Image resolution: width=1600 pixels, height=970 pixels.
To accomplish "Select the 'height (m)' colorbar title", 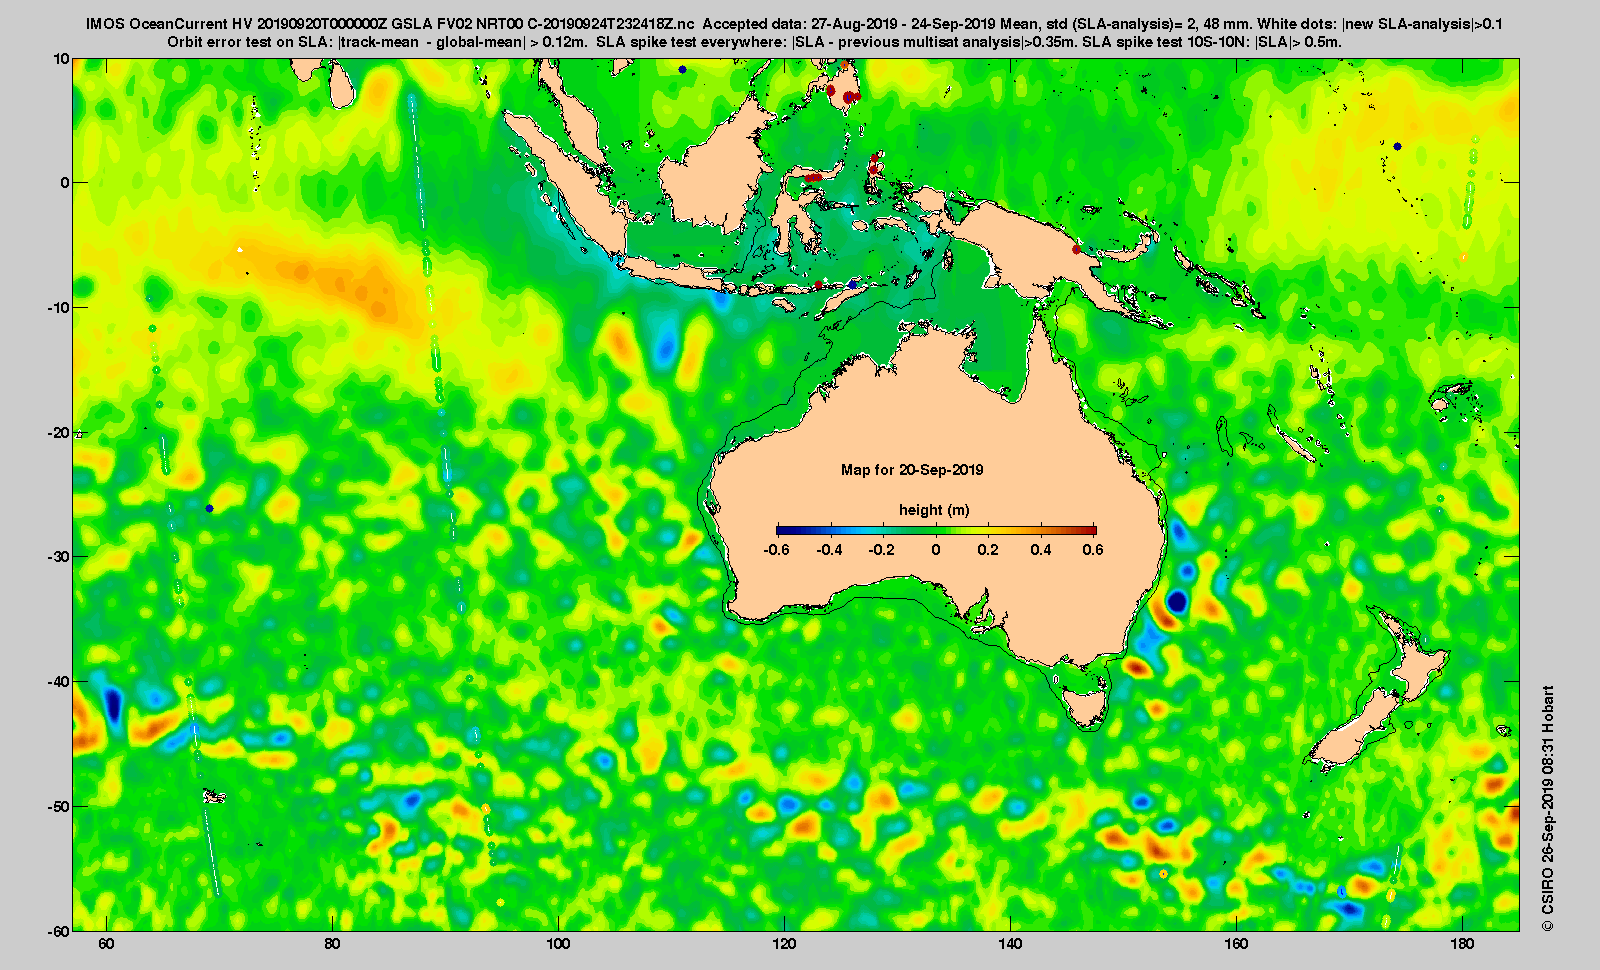I will pyautogui.click(x=934, y=510).
